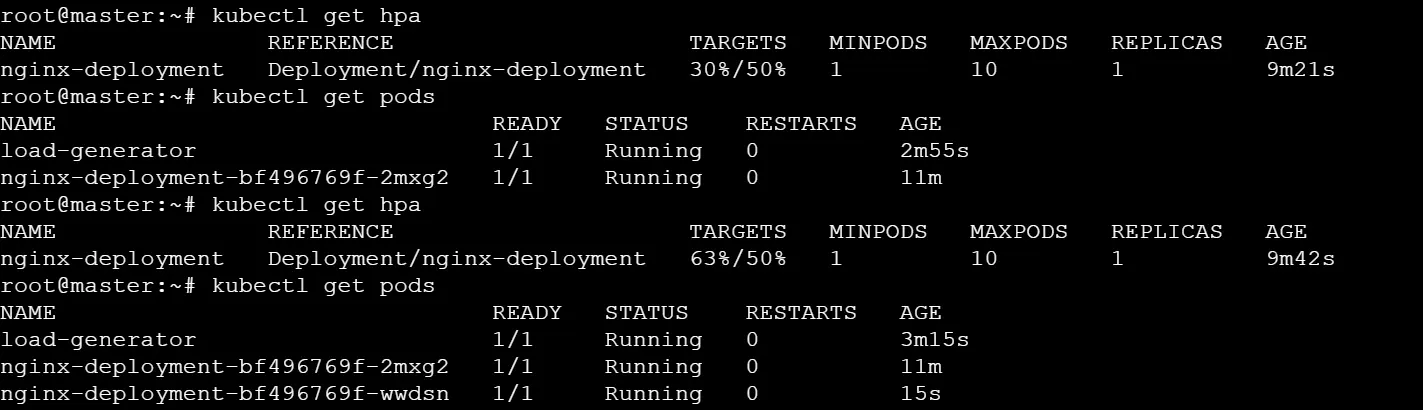The width and height of the screenshot is (1423, 410).
Task: Click the load-generator age 2m55s
Action: [x=934, y=151]
